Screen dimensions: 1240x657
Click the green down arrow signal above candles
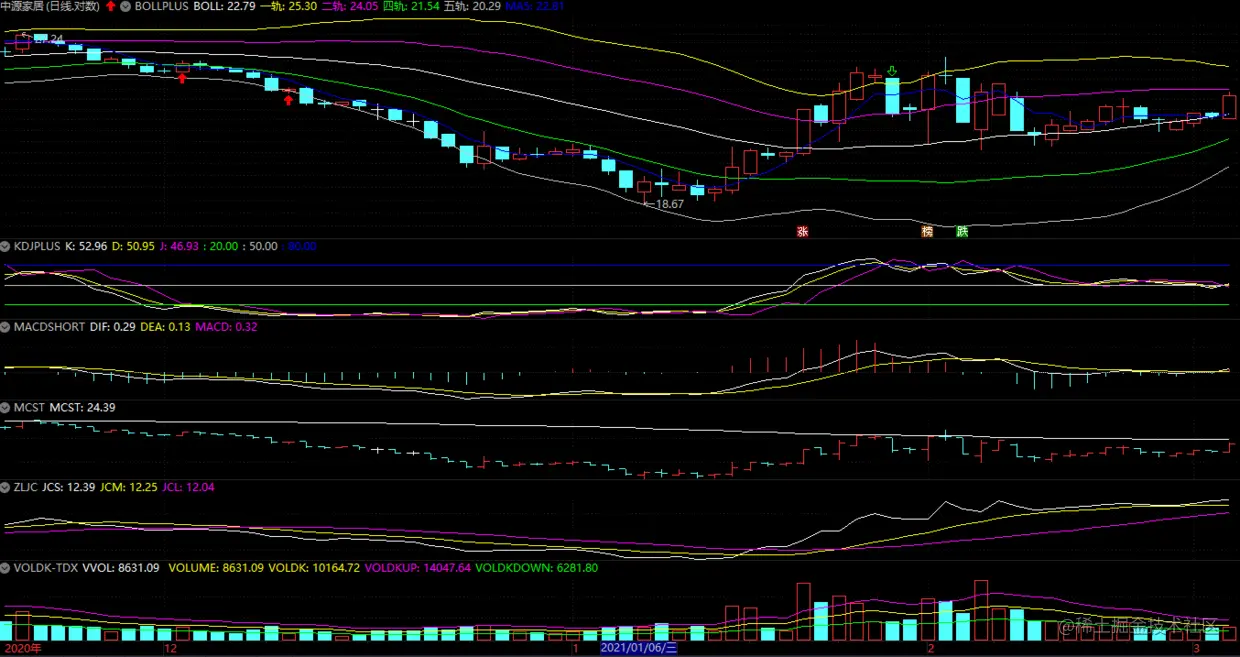click(891, 72)
